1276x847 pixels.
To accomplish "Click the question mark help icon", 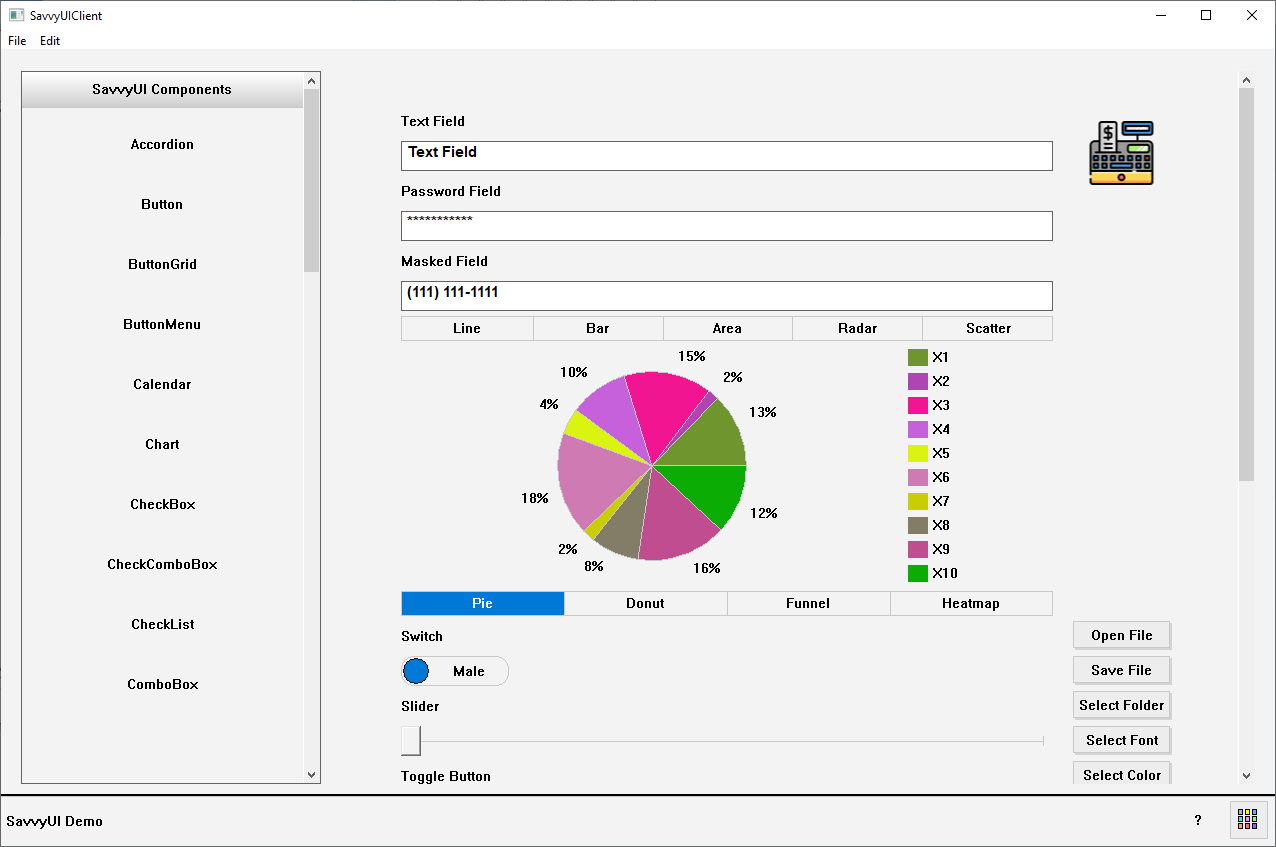I will tap(1198, 820).
